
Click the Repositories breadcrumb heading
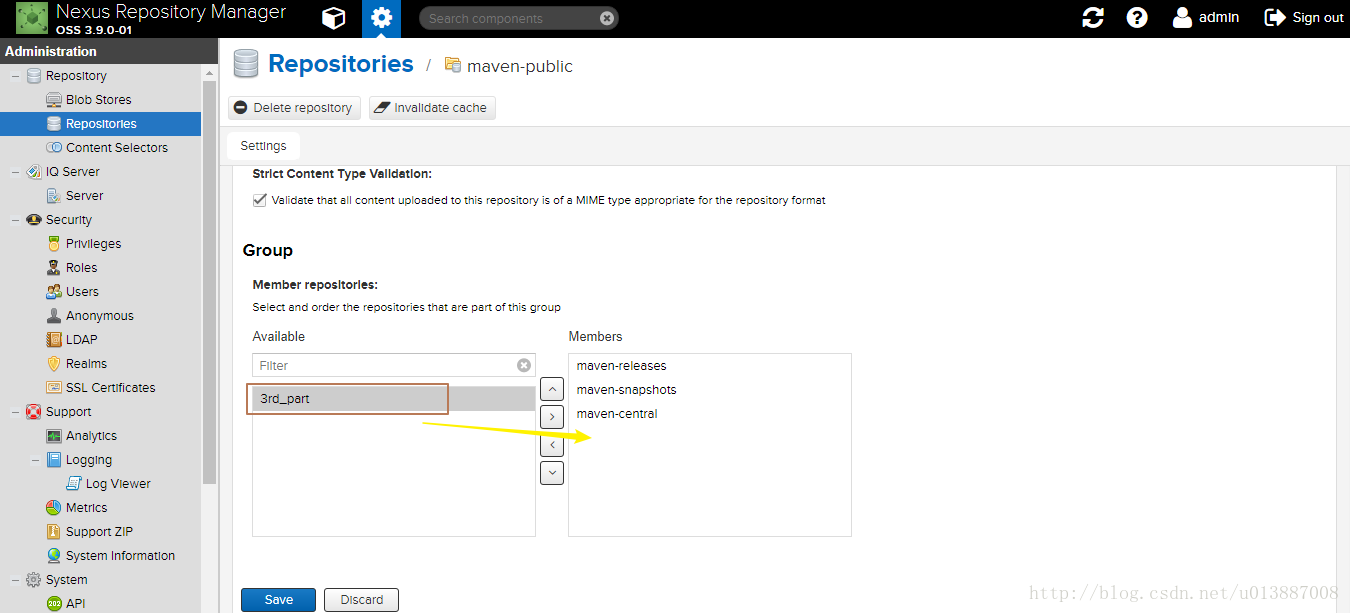tap(341, 64)
